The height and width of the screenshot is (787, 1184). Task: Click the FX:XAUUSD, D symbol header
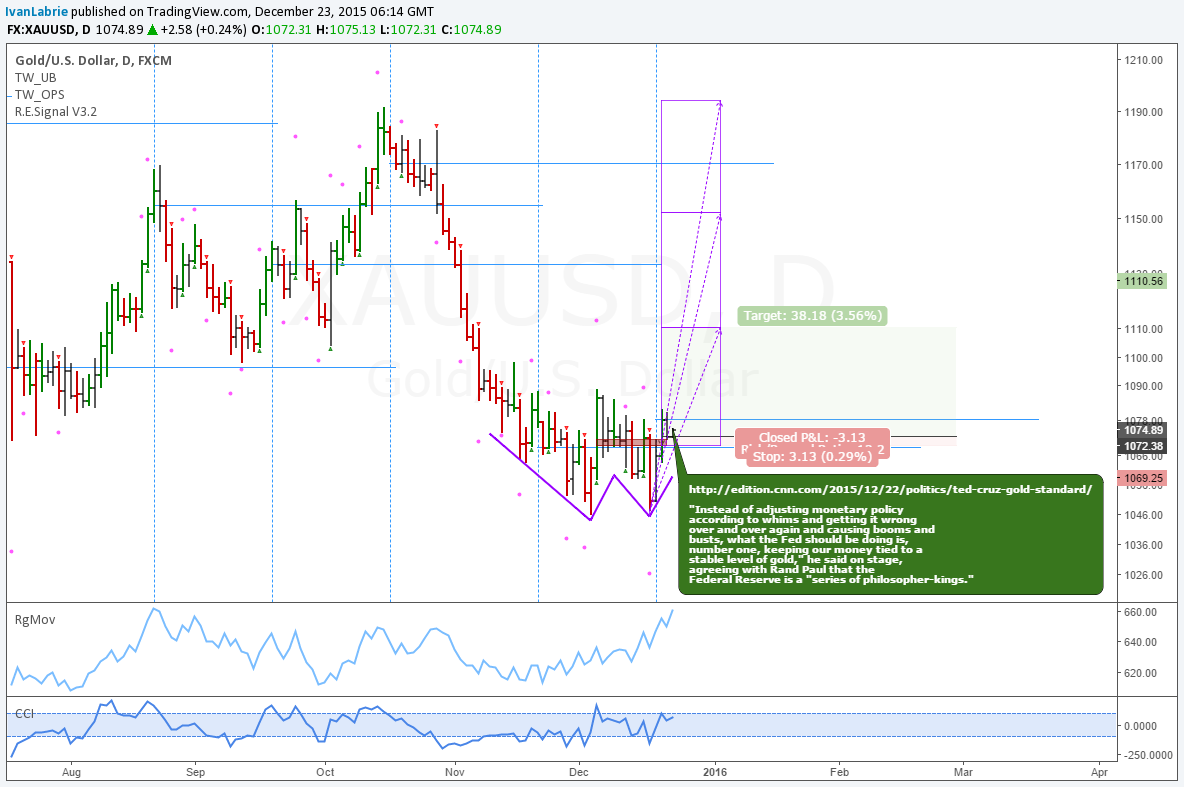point(49,29)
